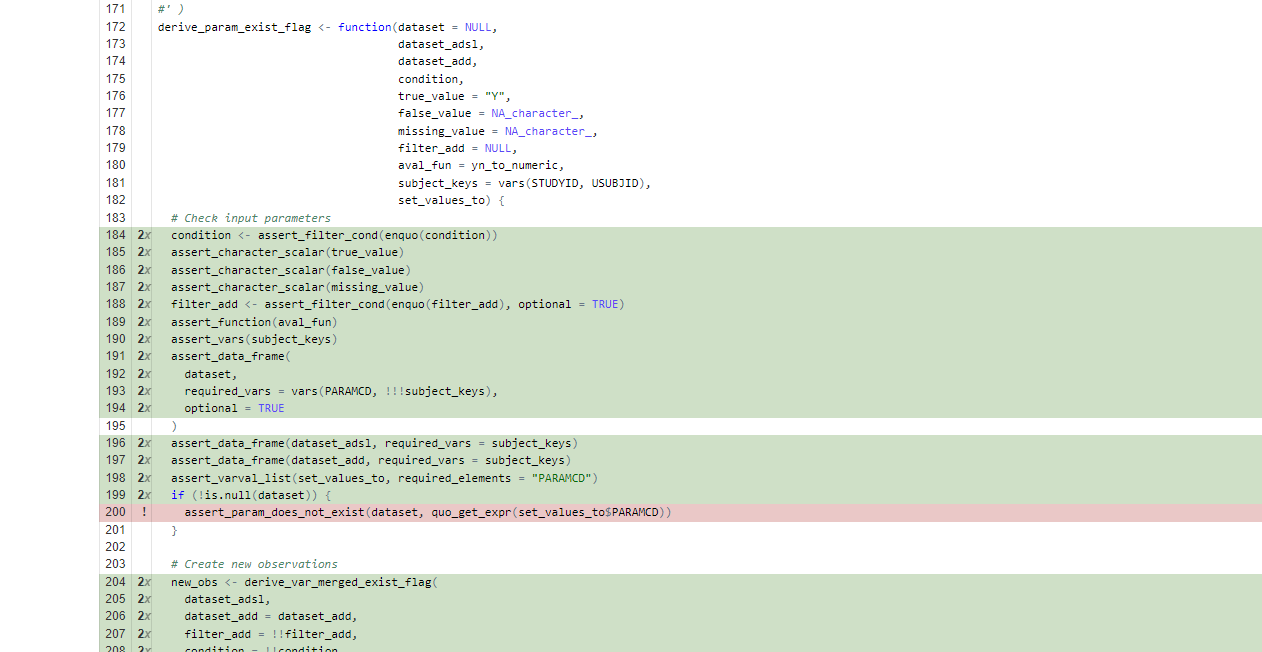Click 'dataset_add = dataset_add,' on line 206

coord(271,617)
